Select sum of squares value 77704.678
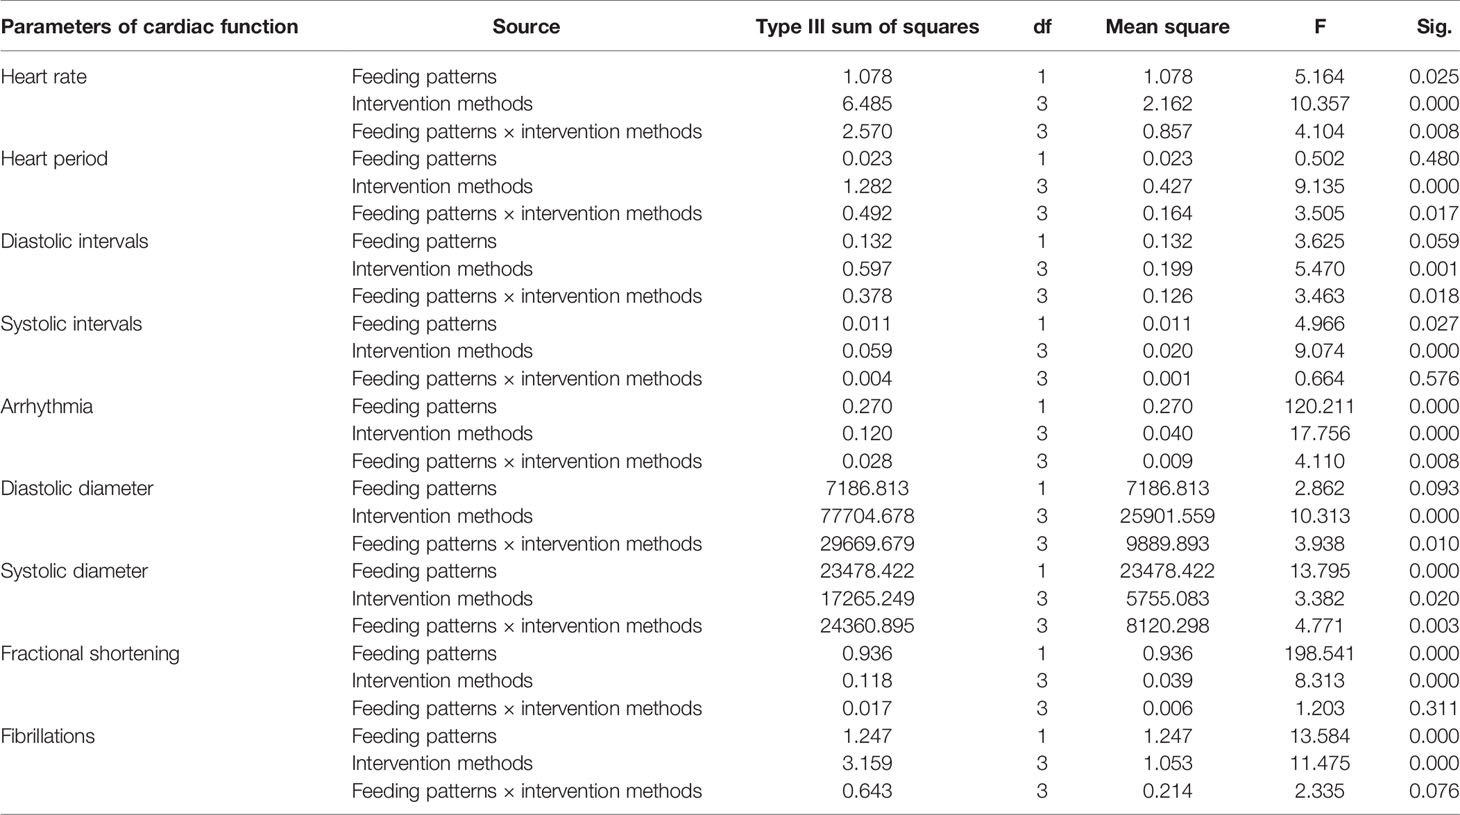Screen dimensions: 1460x815 (x=867, y=516)
